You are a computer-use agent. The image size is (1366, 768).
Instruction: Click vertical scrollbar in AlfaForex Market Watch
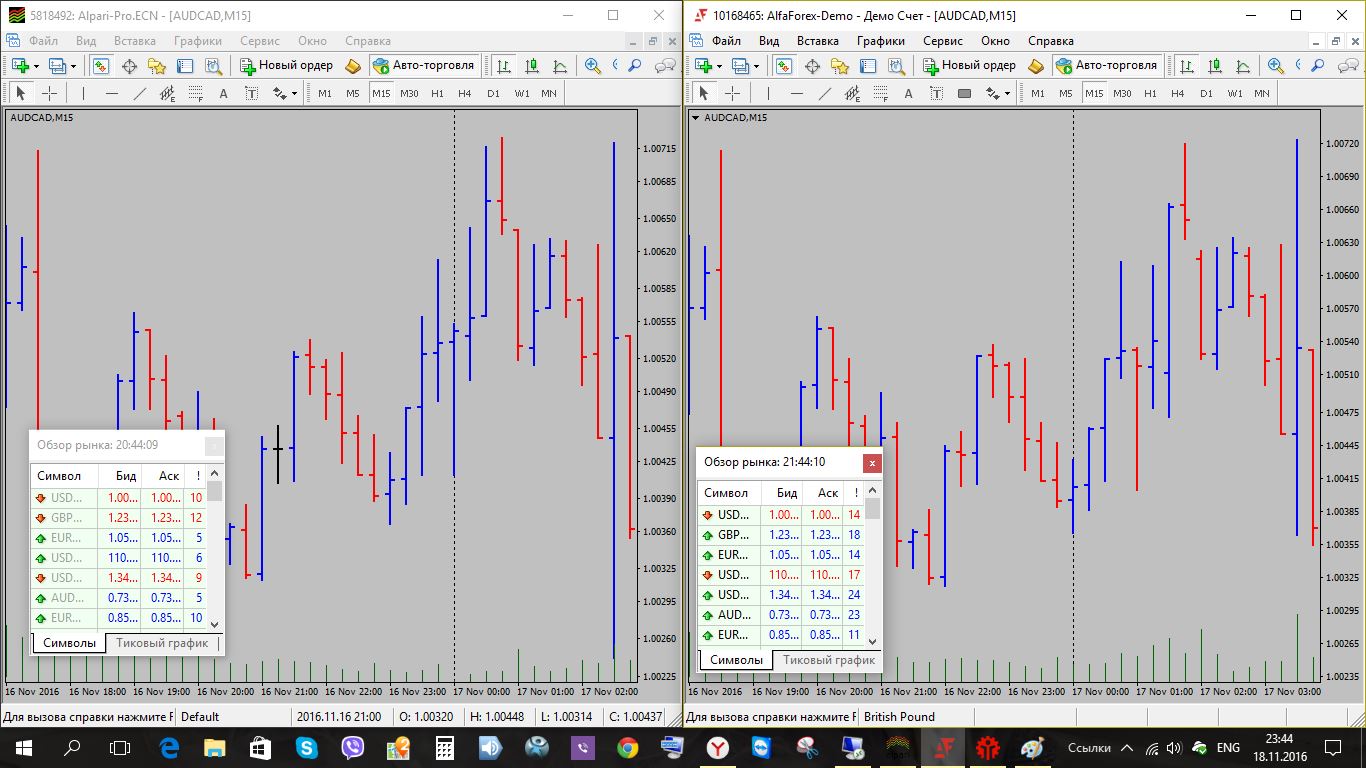(873, 565)
